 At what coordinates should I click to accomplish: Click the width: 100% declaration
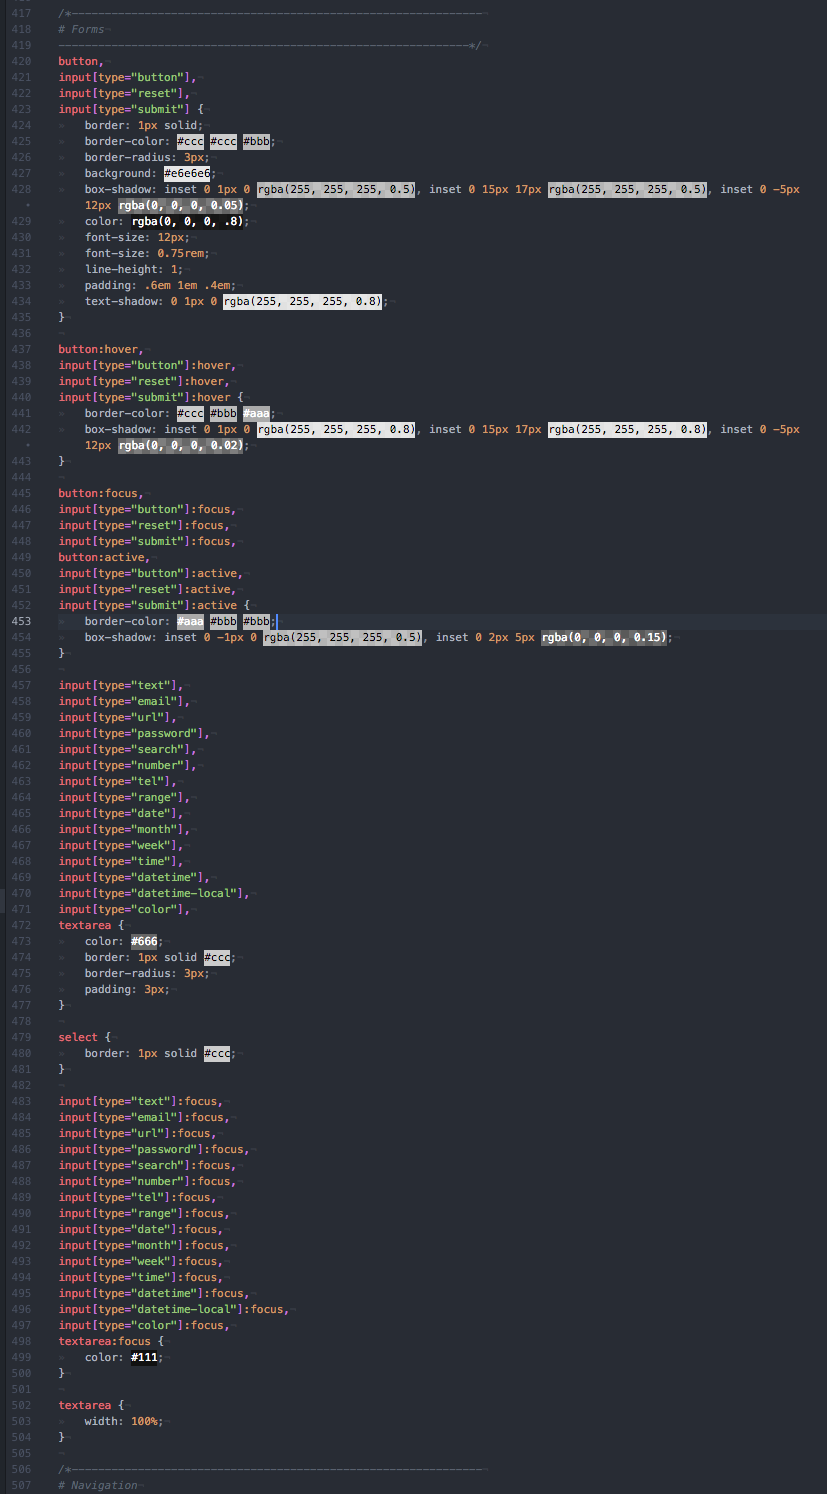(x=126, y=1420)
